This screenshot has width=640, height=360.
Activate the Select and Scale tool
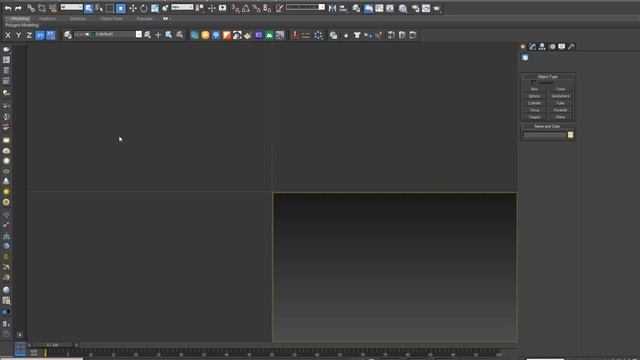tap(155, 8)
